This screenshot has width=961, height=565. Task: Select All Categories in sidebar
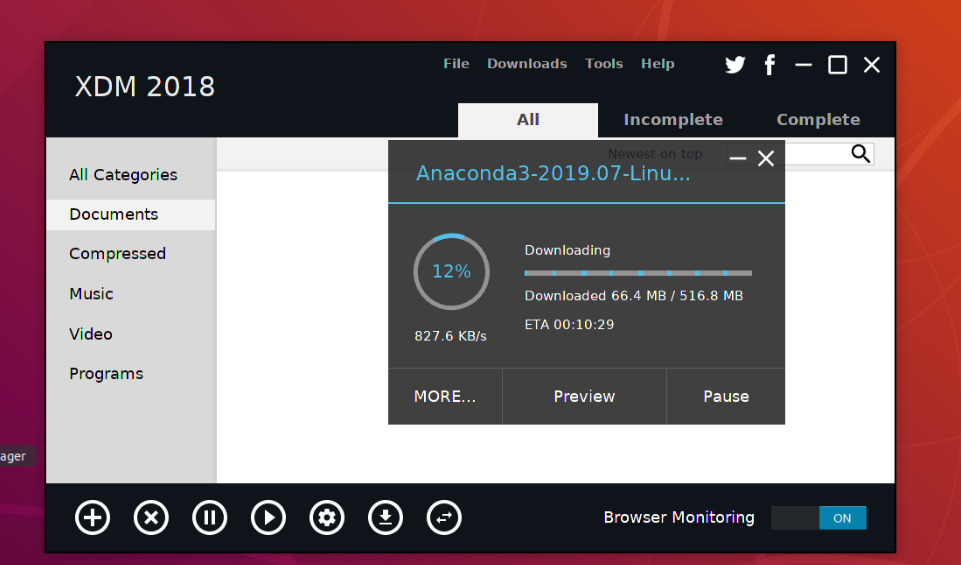[131, 175]
